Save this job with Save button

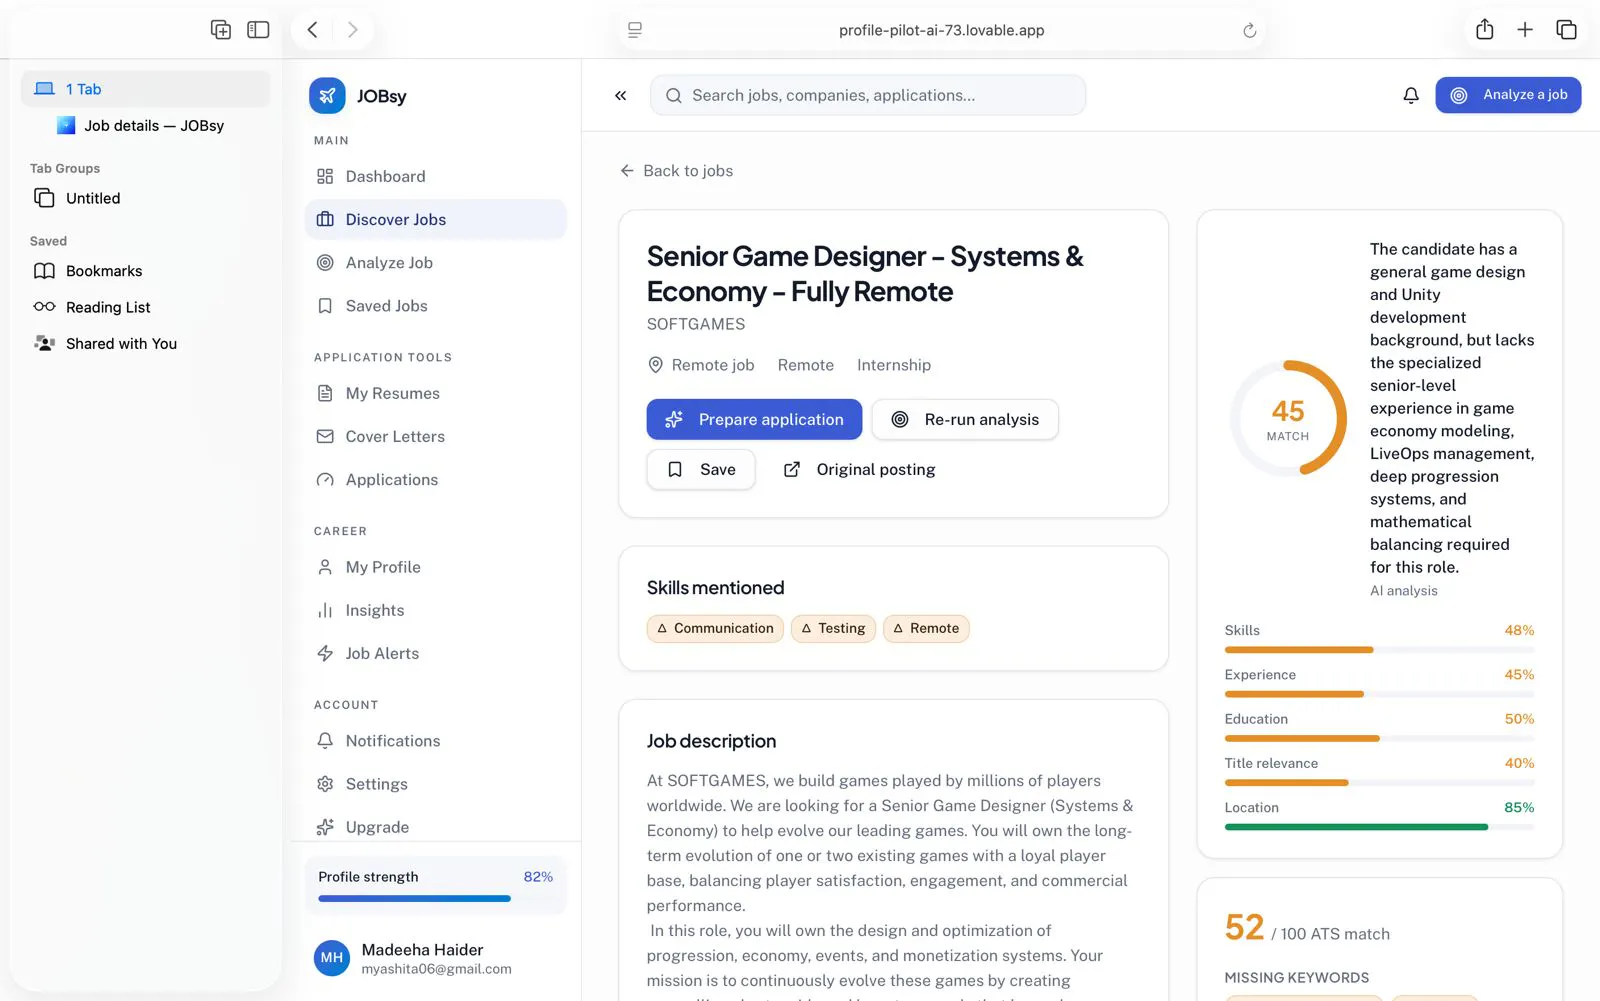click(701, 470)
